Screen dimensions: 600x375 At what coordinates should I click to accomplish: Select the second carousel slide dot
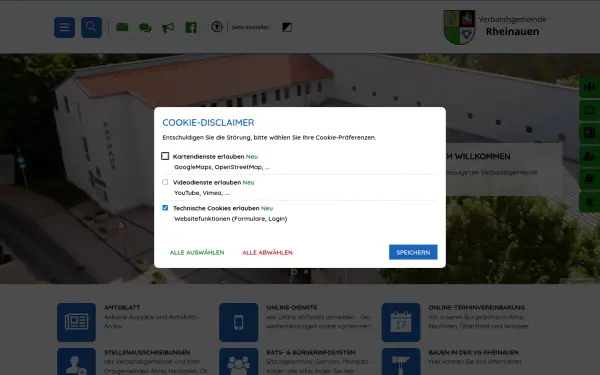point(306,272)
